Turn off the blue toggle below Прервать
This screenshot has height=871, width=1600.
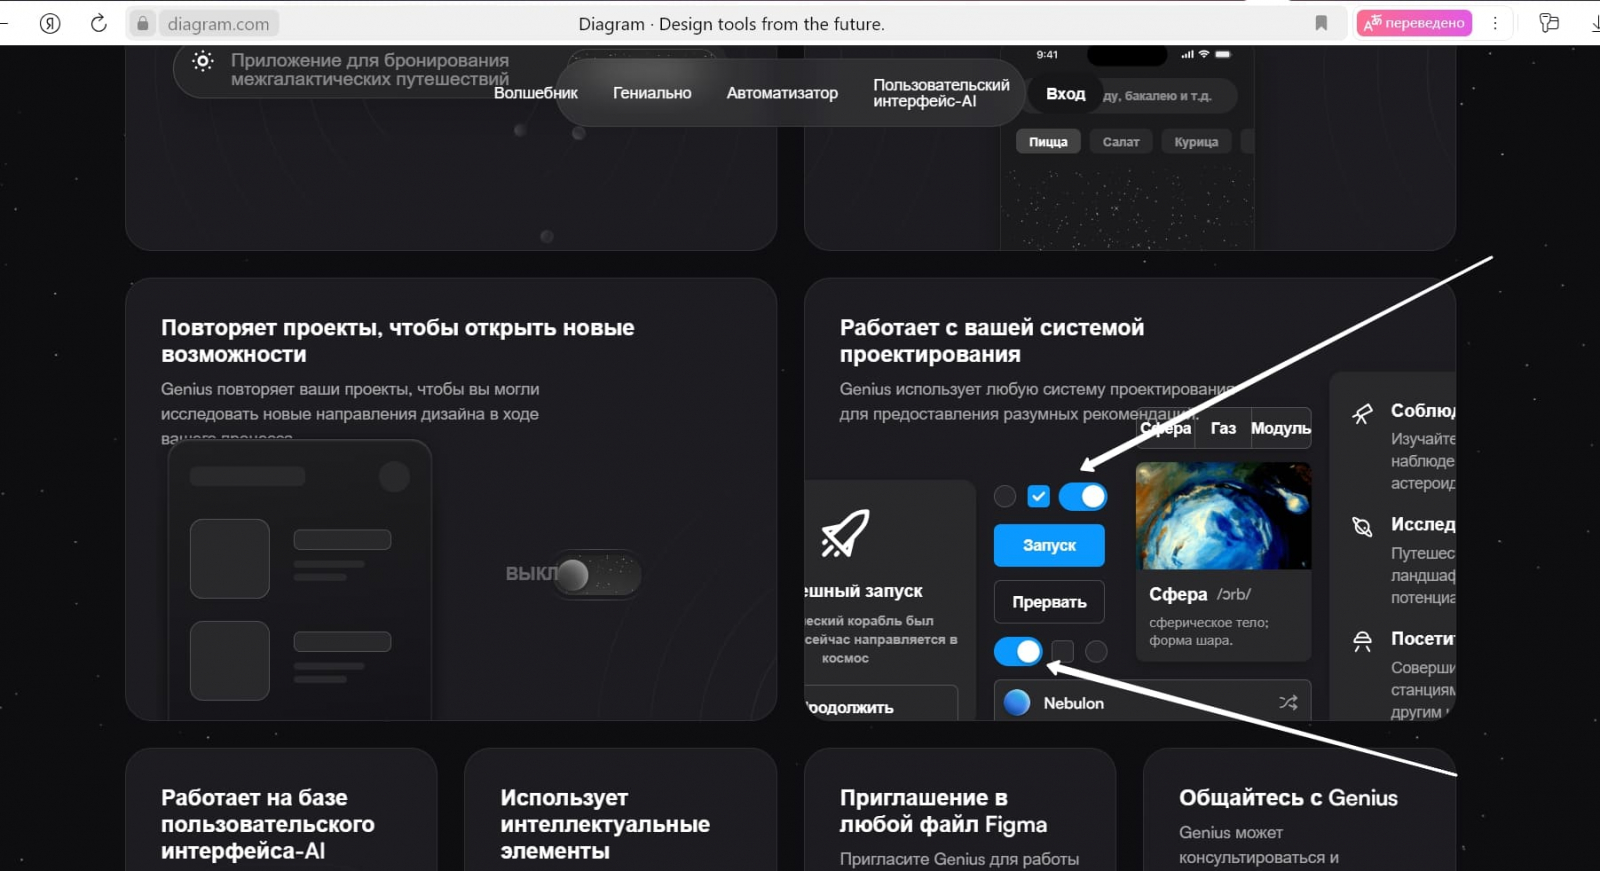[x=1018, y=652]
